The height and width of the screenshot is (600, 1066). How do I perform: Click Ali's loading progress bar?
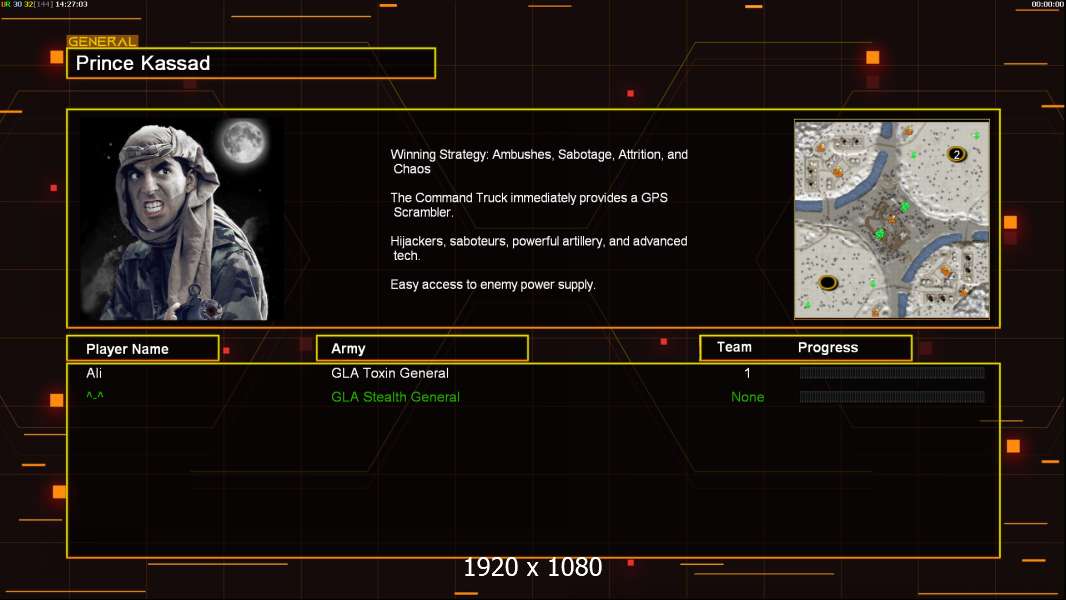[x=892, y=372]
